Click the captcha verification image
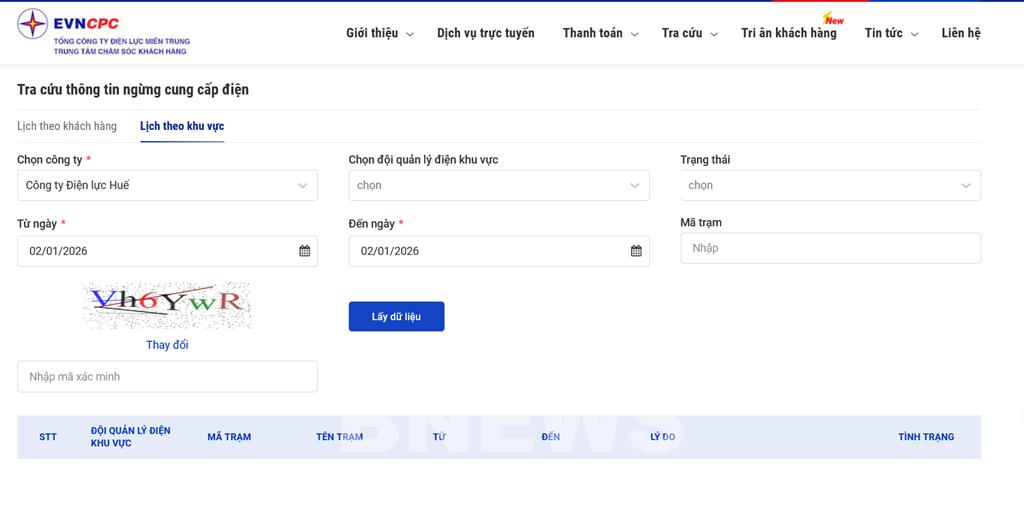Viewport: 1024px width, 526px height. click(166, 305)
